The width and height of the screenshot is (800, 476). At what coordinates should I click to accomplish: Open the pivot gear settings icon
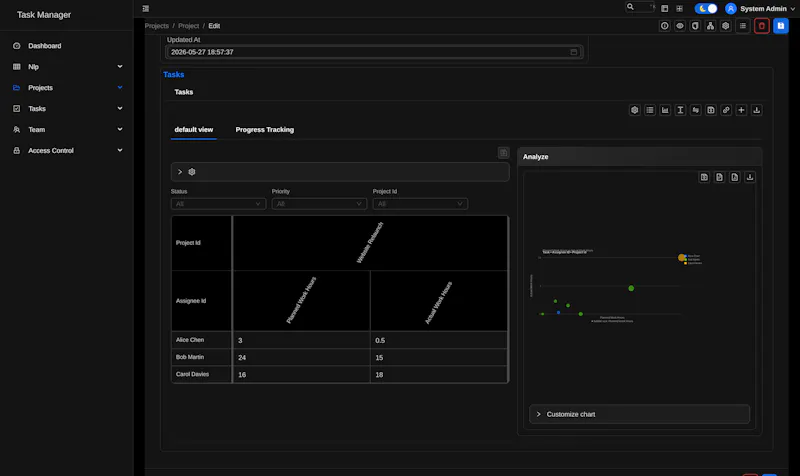[192, 172]
